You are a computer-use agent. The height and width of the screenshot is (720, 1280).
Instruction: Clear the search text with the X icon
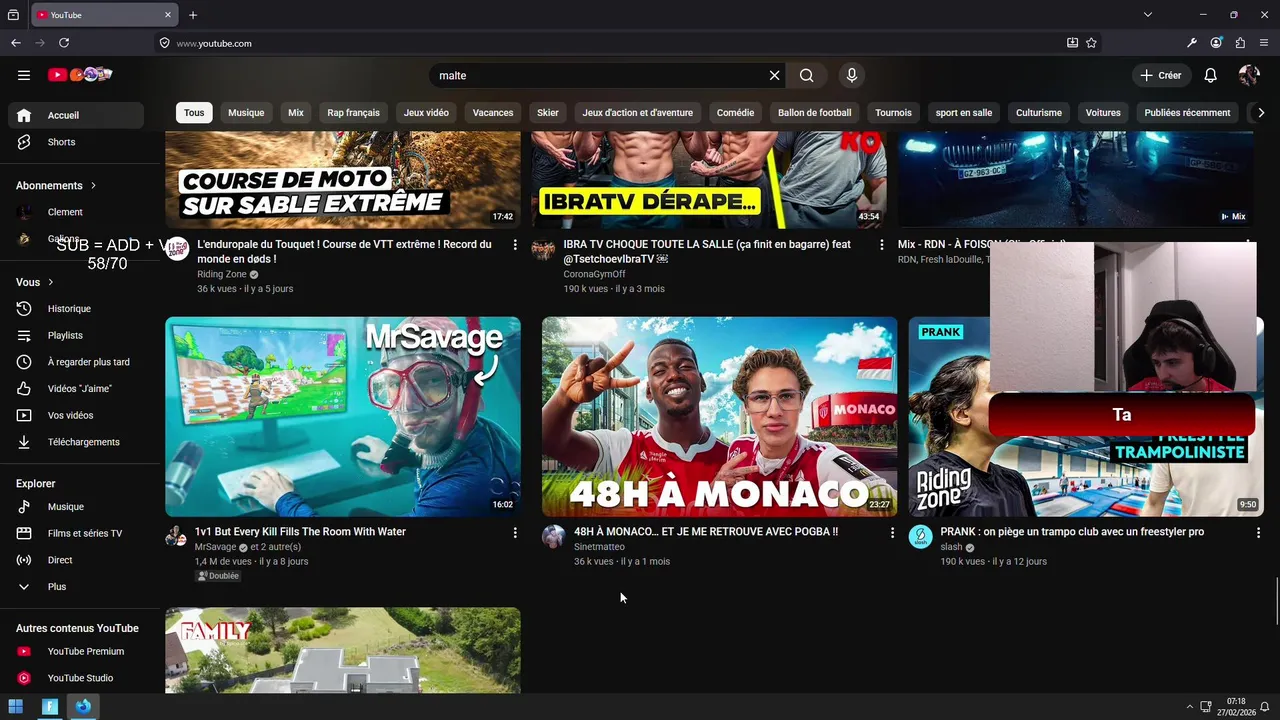(x=774, y=75)
